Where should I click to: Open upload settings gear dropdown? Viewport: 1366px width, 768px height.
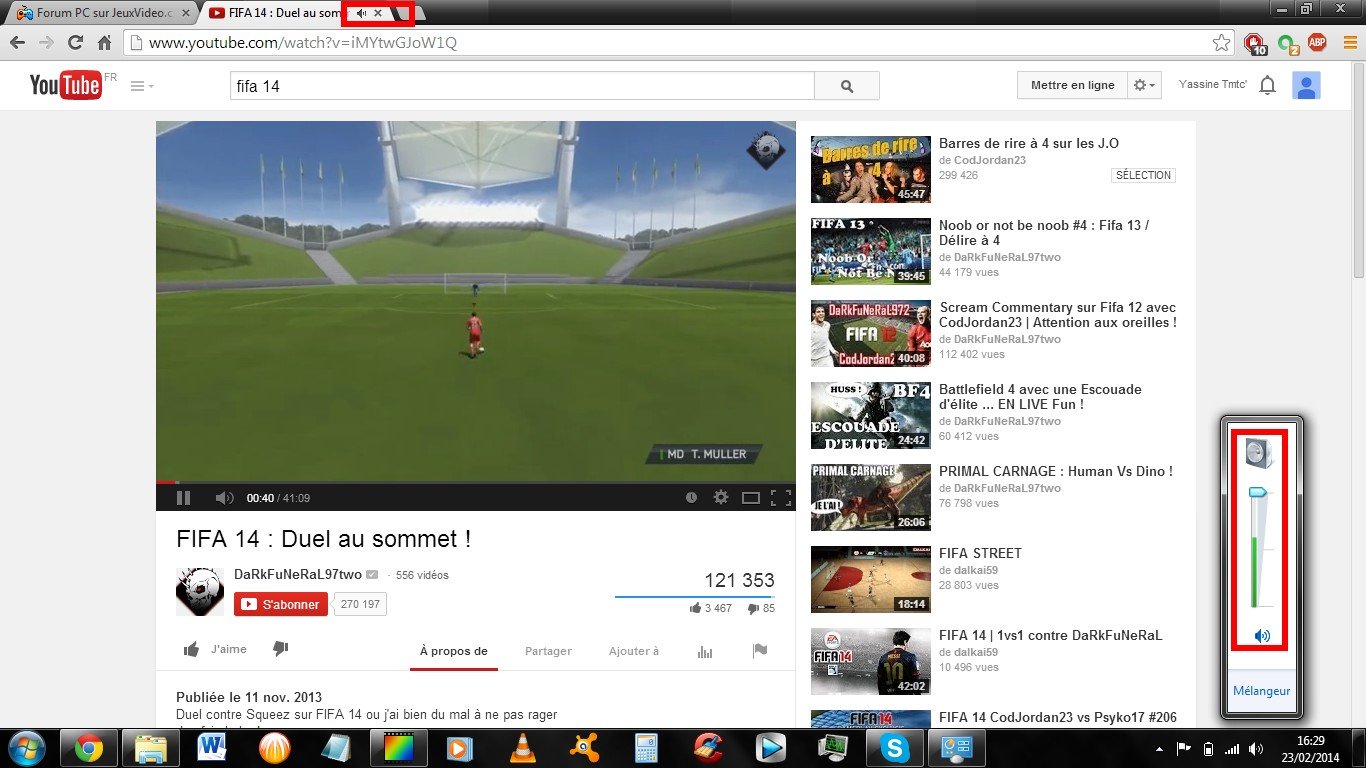tap(1144, 86)
